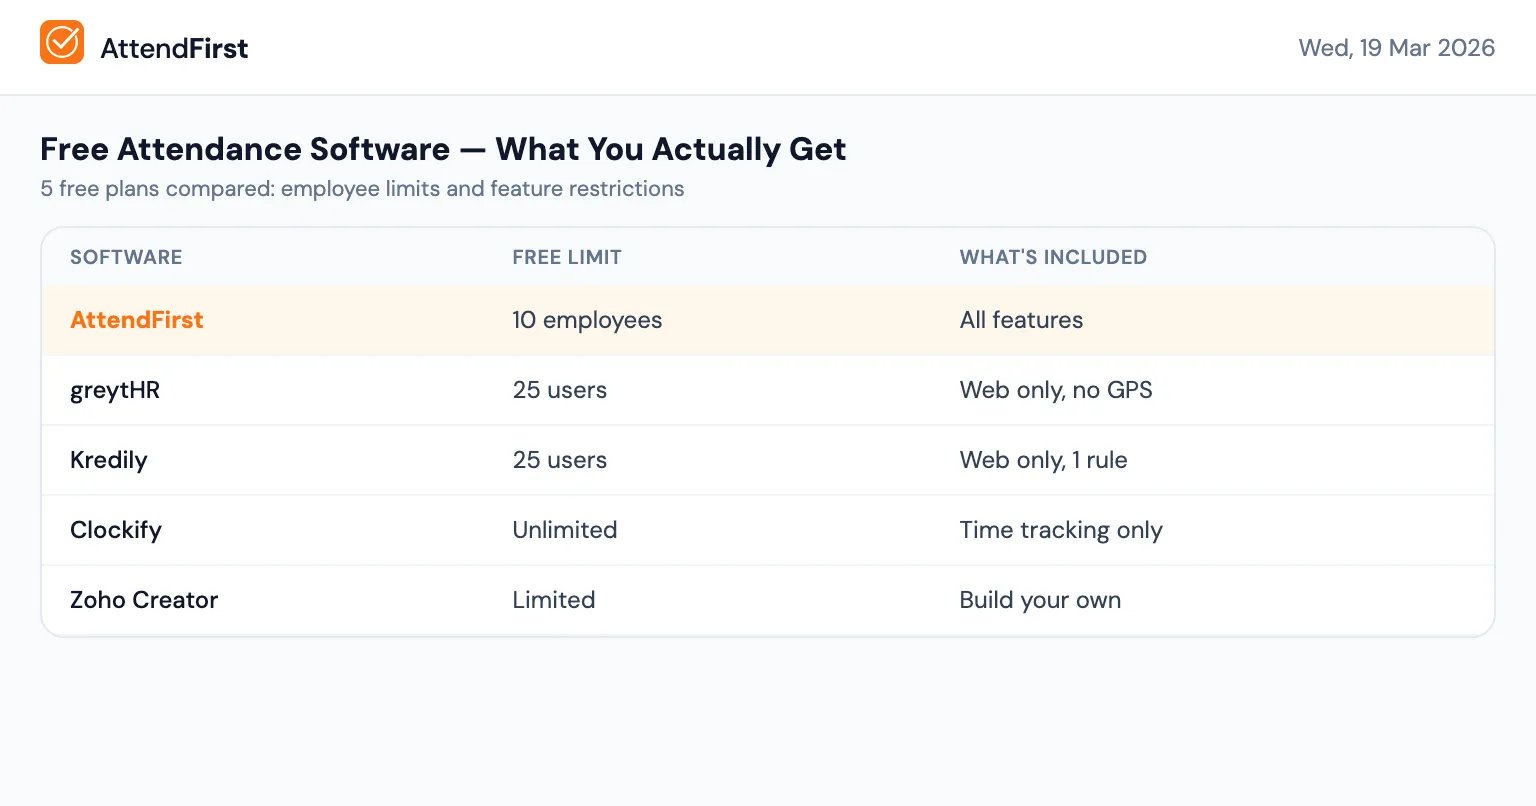Select the '10 employees' limit cell
The image size is (1536, 806).
tap(587, 320)
